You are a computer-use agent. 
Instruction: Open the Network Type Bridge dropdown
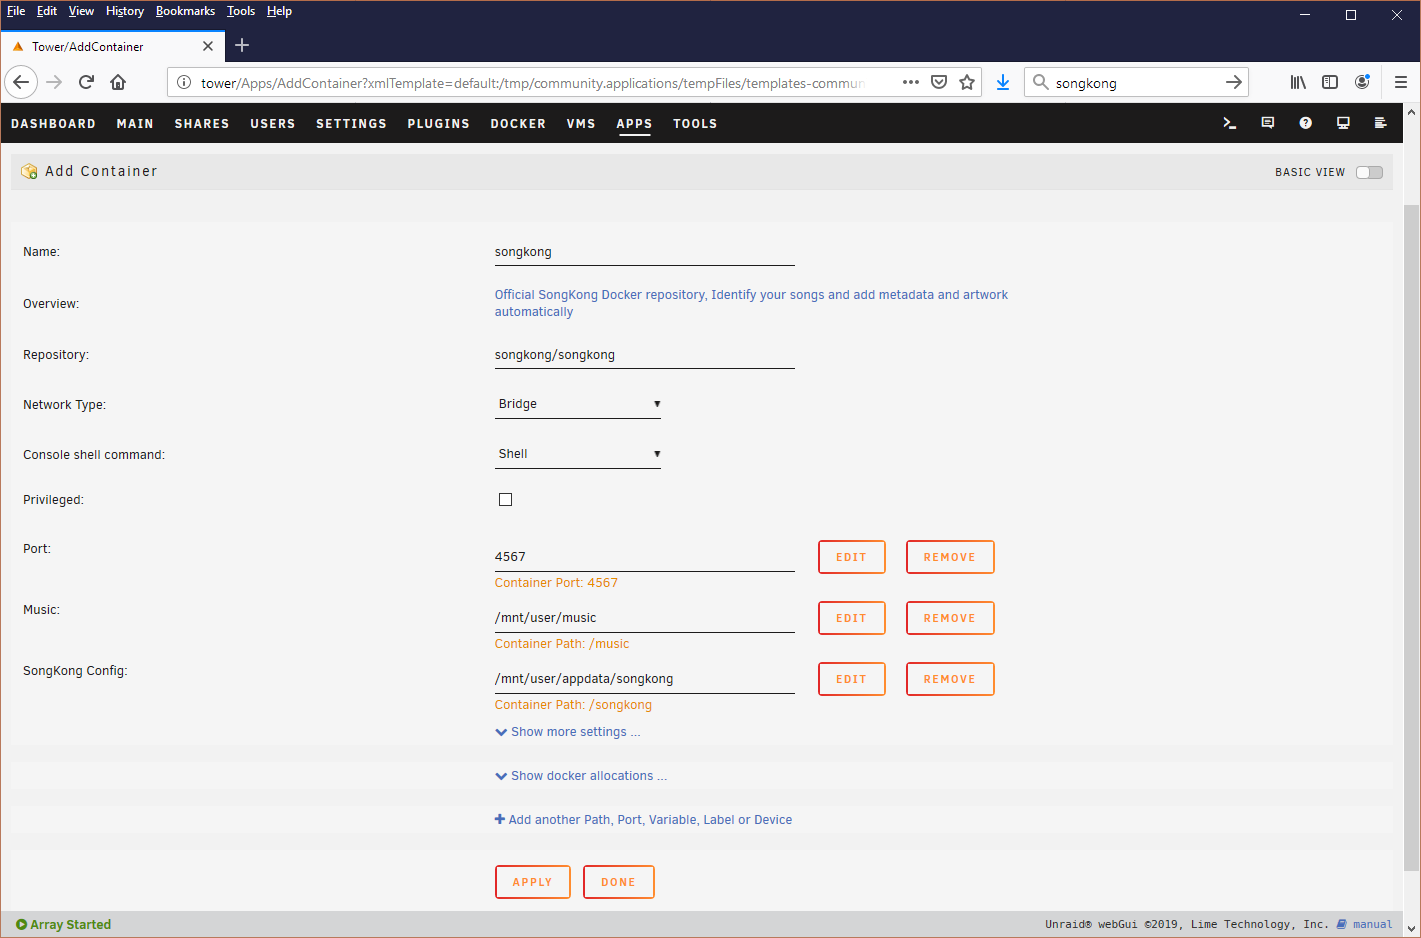[x=578, y=404]
